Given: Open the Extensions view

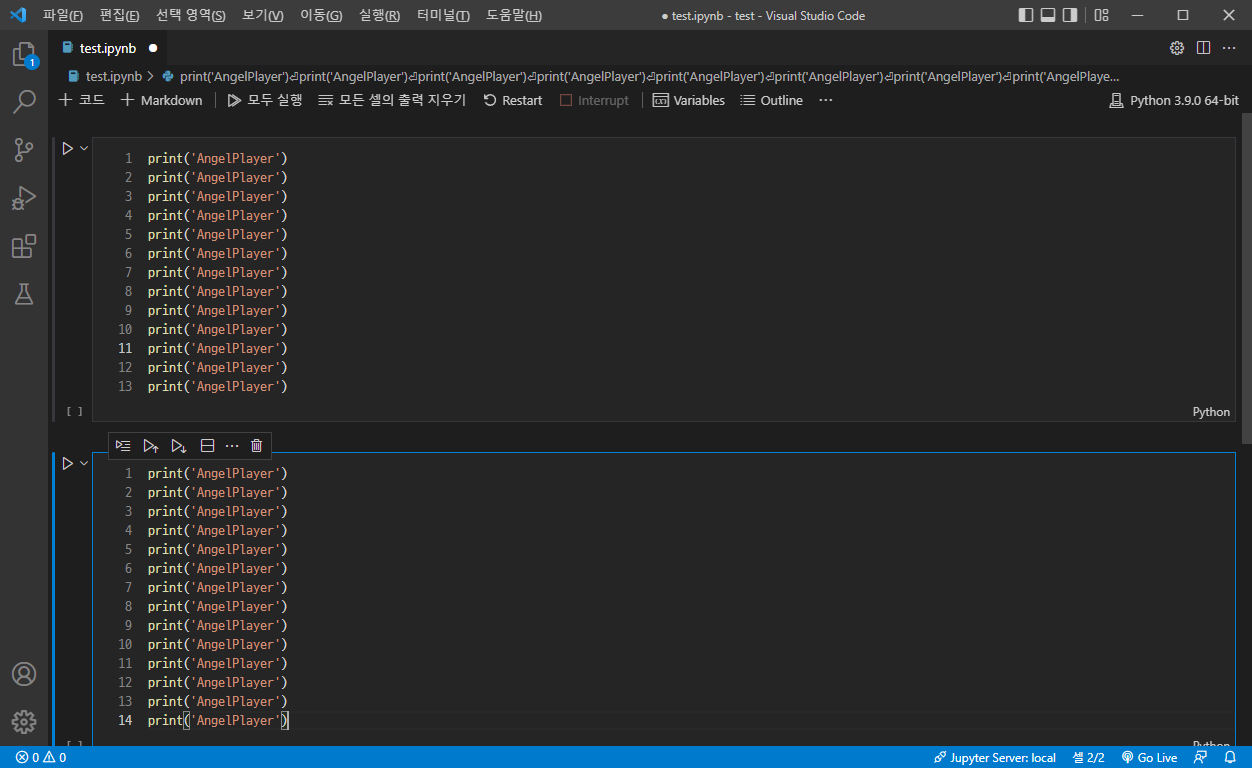Looking at the screenshot, I should point(24,246).
